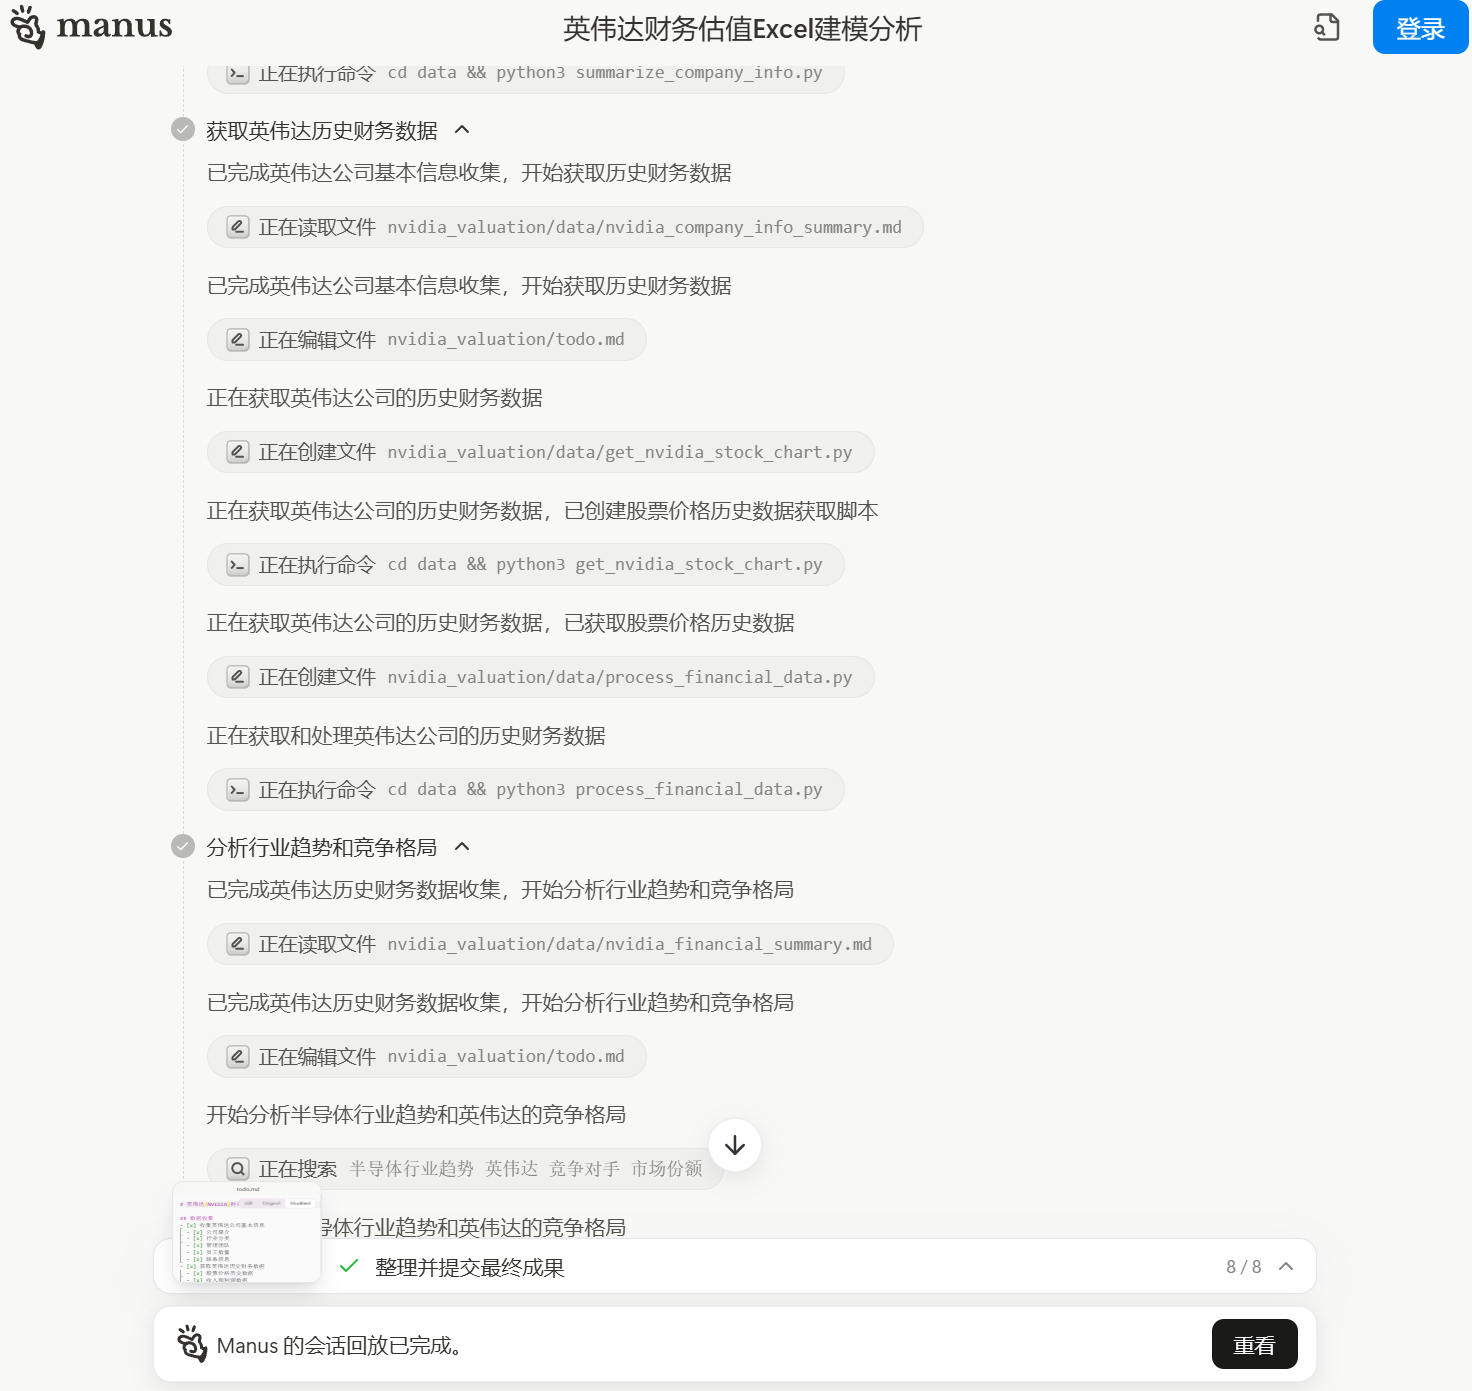Collapse the 分析行业趋势和竞争格局 section chevron

coord(462,847)
